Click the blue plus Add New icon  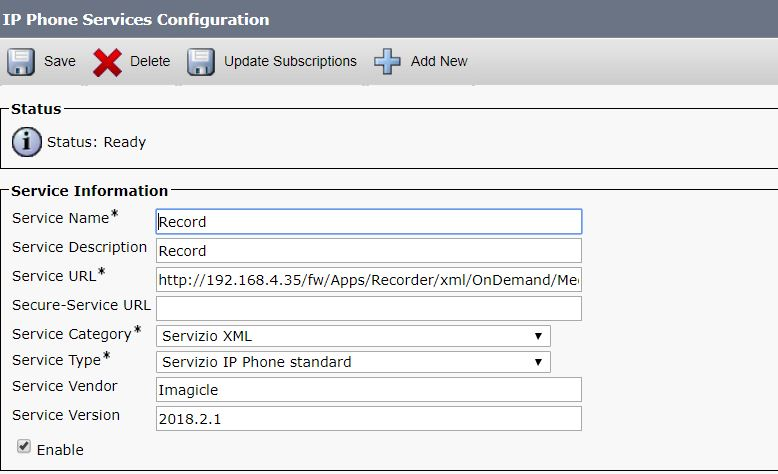pyautogui.click(x=388, y=62)
